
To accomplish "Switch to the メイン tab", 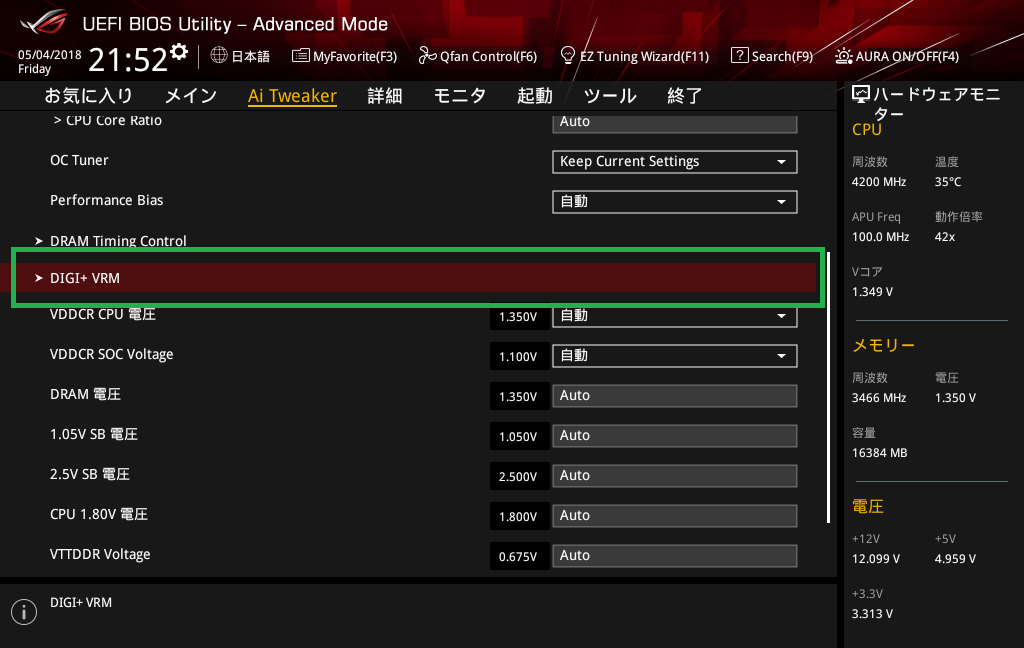I will pos(191,96).
